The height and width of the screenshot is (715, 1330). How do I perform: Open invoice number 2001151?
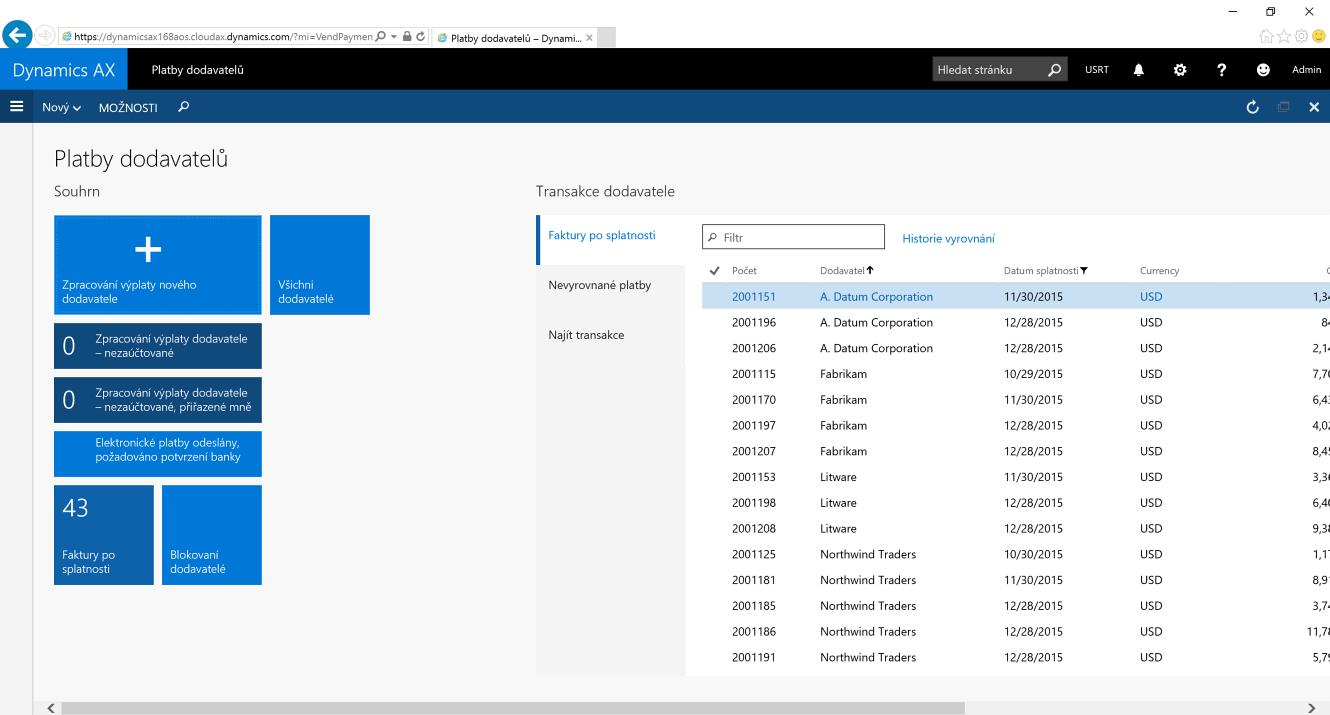754,297
